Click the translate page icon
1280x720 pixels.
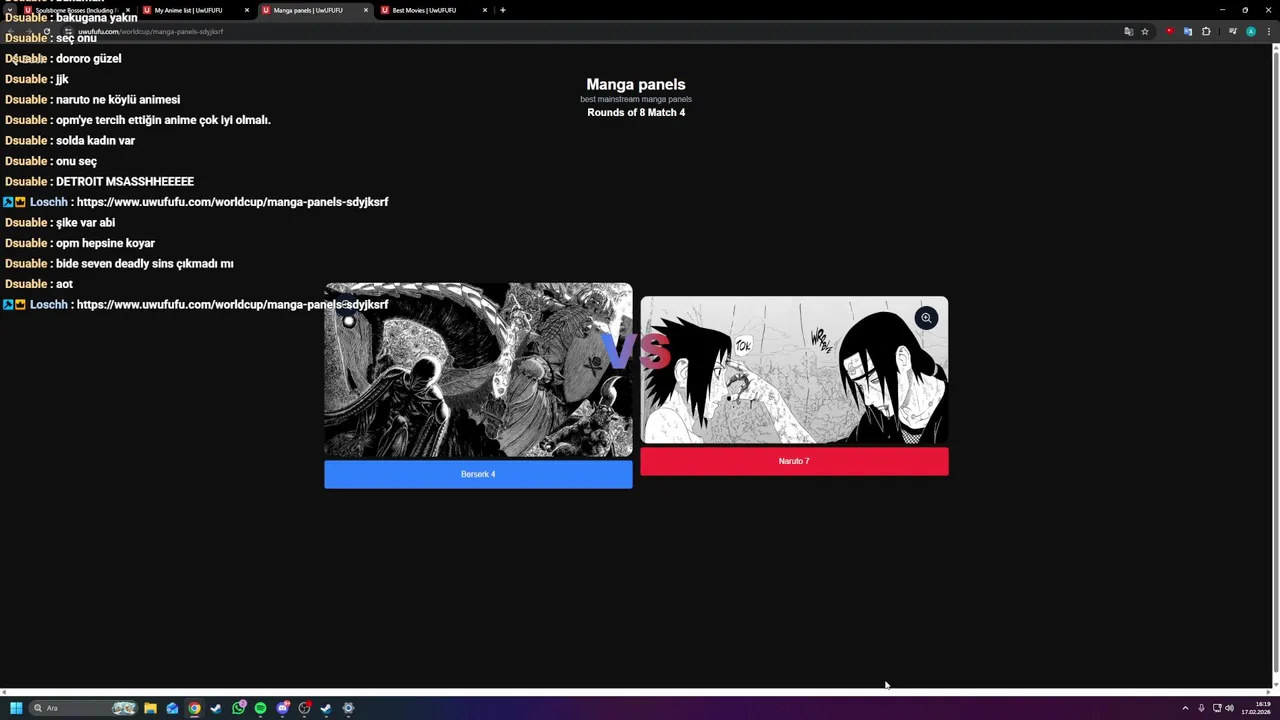pos(1129,31)
